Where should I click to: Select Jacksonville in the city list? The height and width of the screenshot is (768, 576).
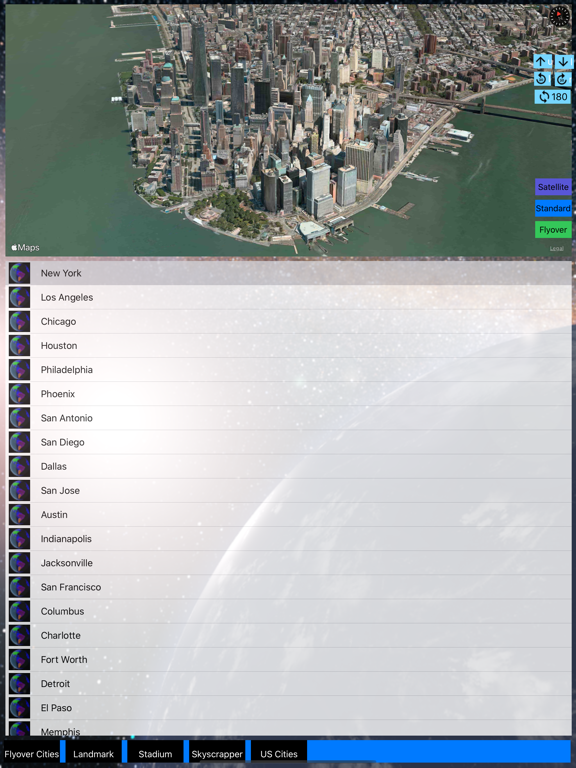[289, 563]
